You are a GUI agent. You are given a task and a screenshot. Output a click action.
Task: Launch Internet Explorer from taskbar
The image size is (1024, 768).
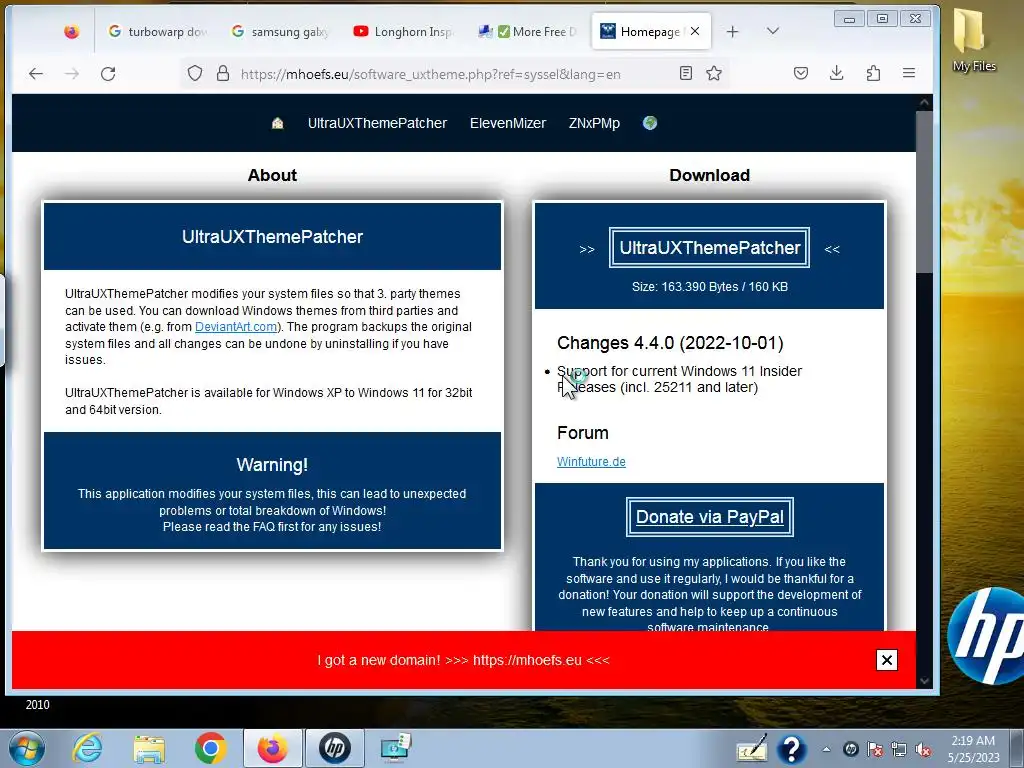coord(88,748)
